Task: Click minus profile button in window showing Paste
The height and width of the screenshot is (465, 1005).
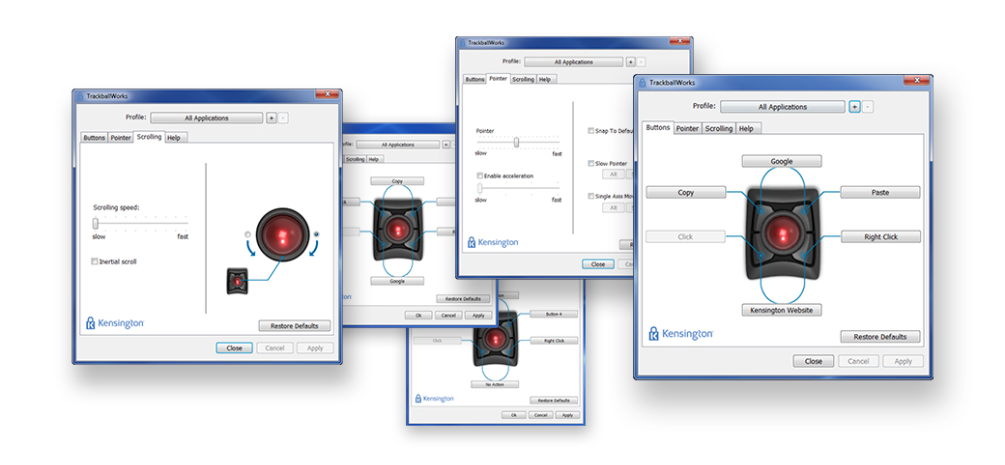Action: [x=867, y=107]
